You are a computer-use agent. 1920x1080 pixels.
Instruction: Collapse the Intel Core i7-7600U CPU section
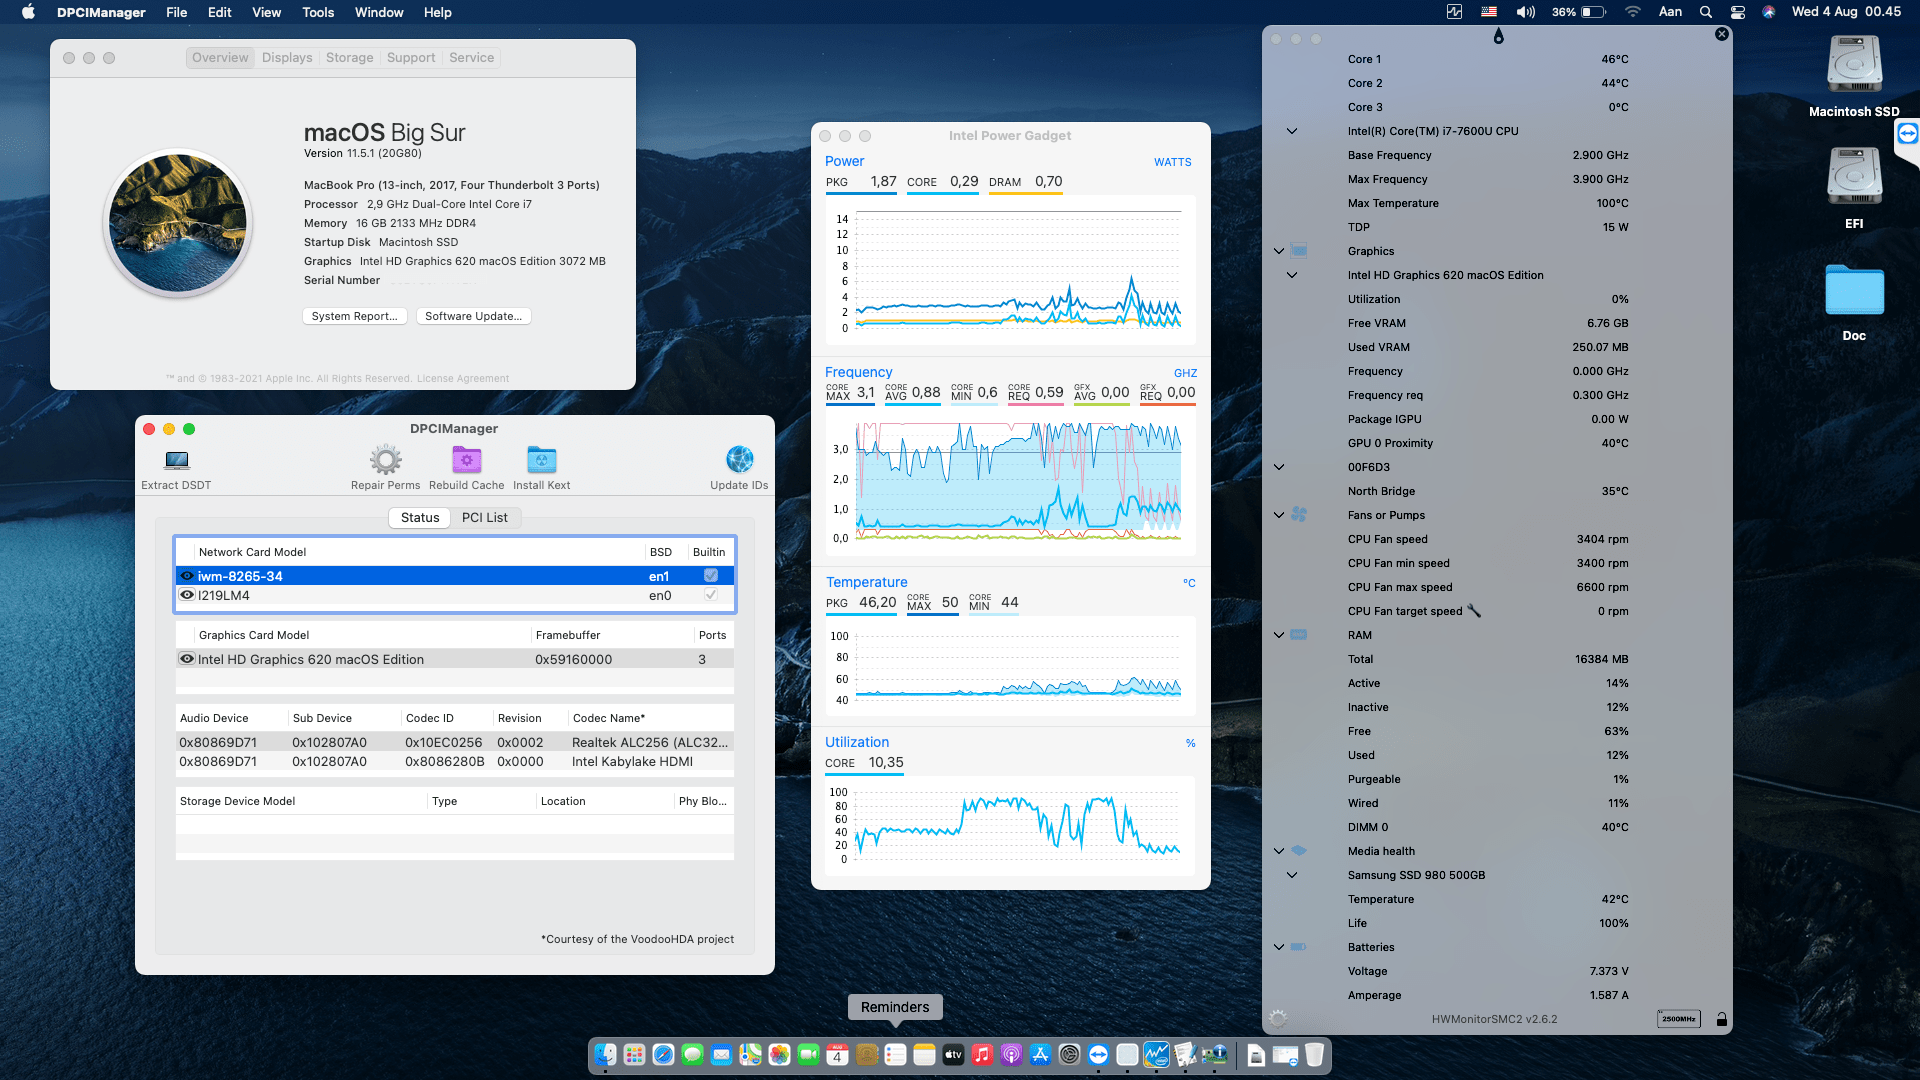1292,131
